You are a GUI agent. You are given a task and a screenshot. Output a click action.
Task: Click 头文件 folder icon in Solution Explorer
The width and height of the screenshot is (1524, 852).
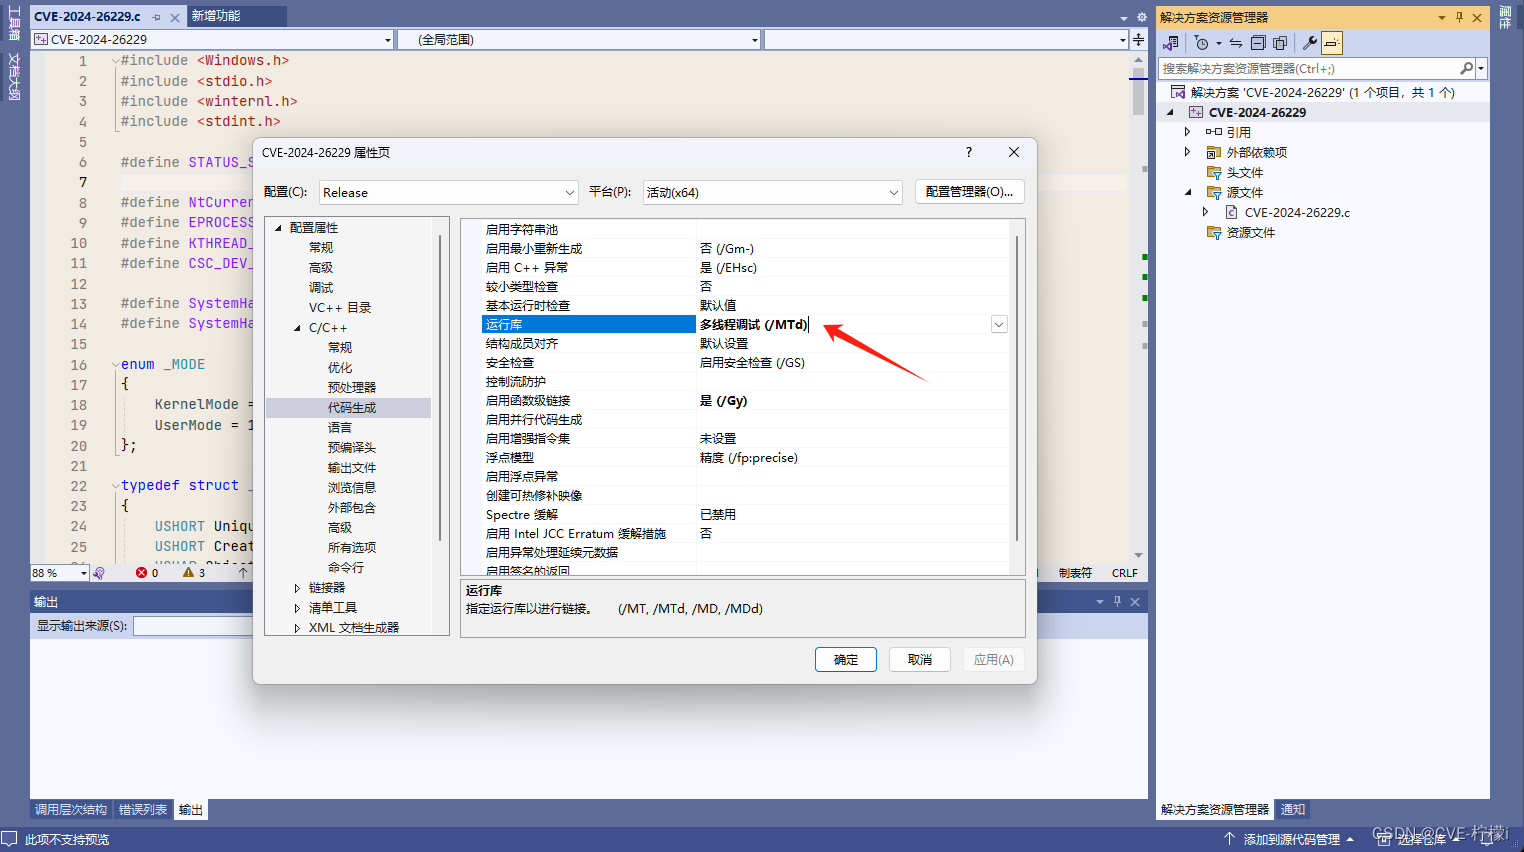click(1214, 172)
